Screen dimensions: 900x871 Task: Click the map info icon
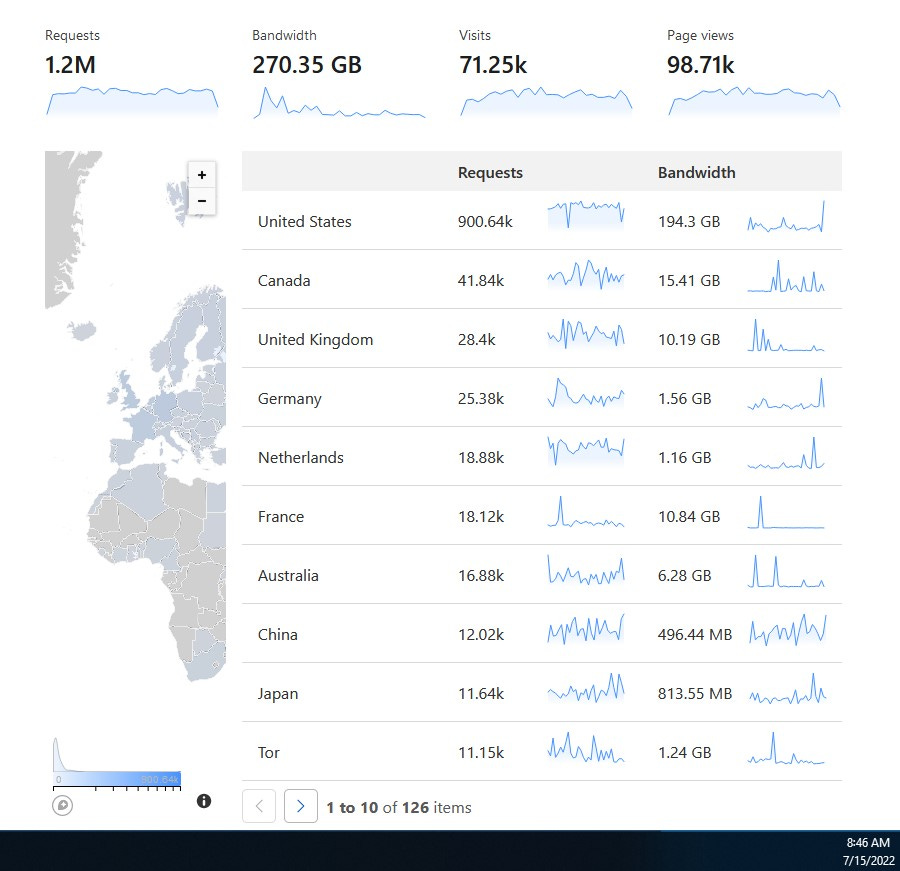(204, 802)
